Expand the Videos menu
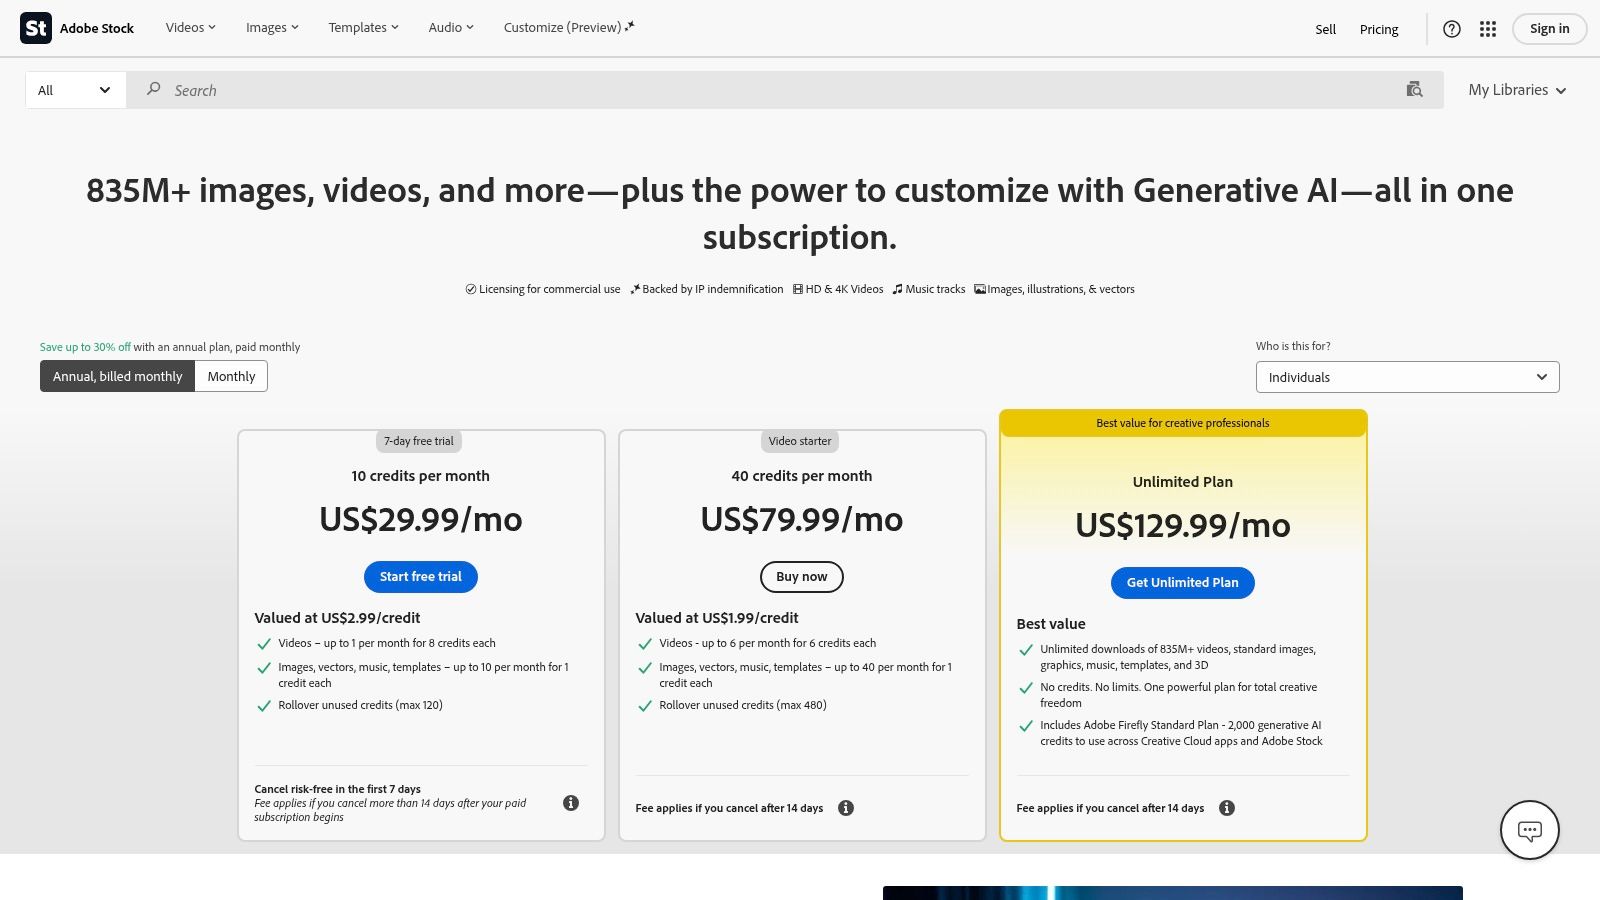1600x900 pixels. click(190, 28)
